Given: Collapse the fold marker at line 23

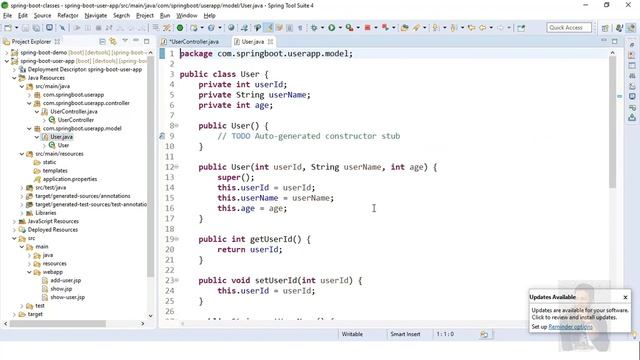Looking at the screenshot, I should click(x=177, y=280).
